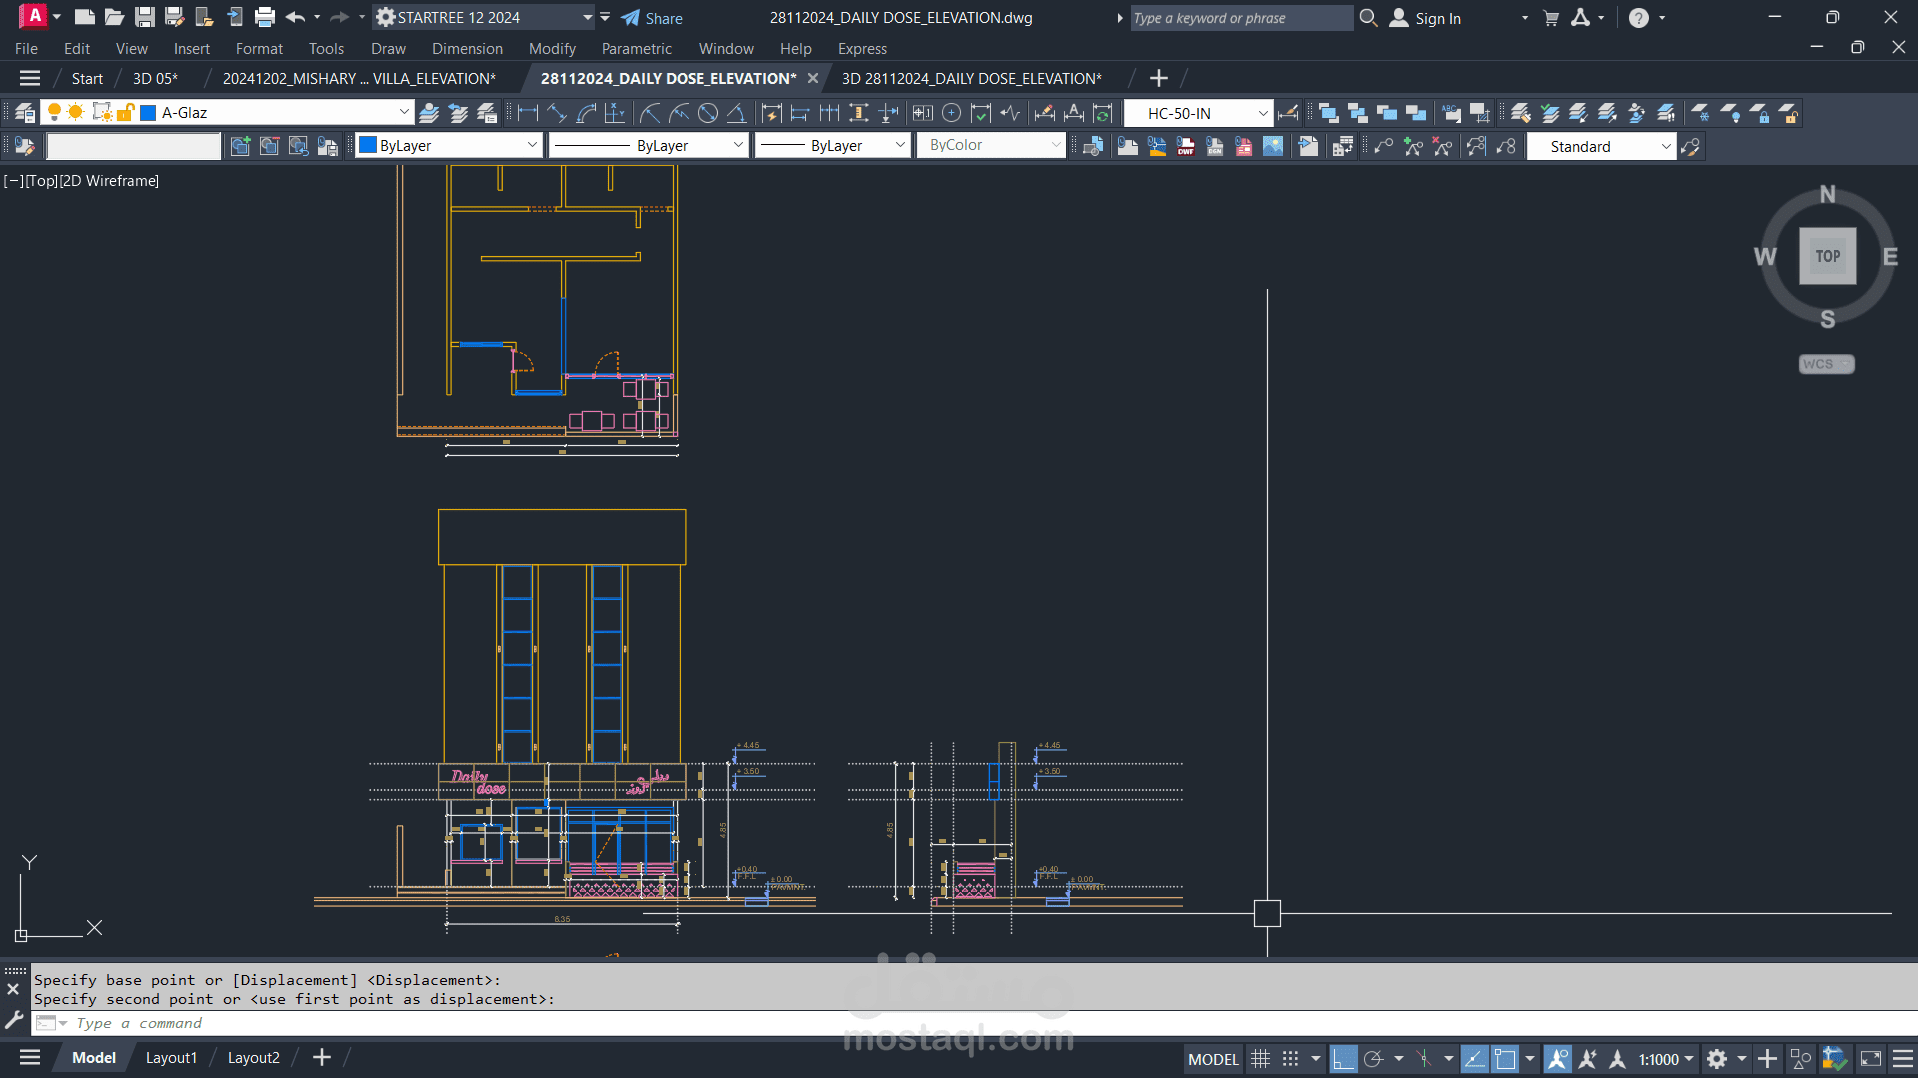Click the Attach DWF underlay icon
This screenshot has width=1918, height=1080.
click(x=1185, y=146)
